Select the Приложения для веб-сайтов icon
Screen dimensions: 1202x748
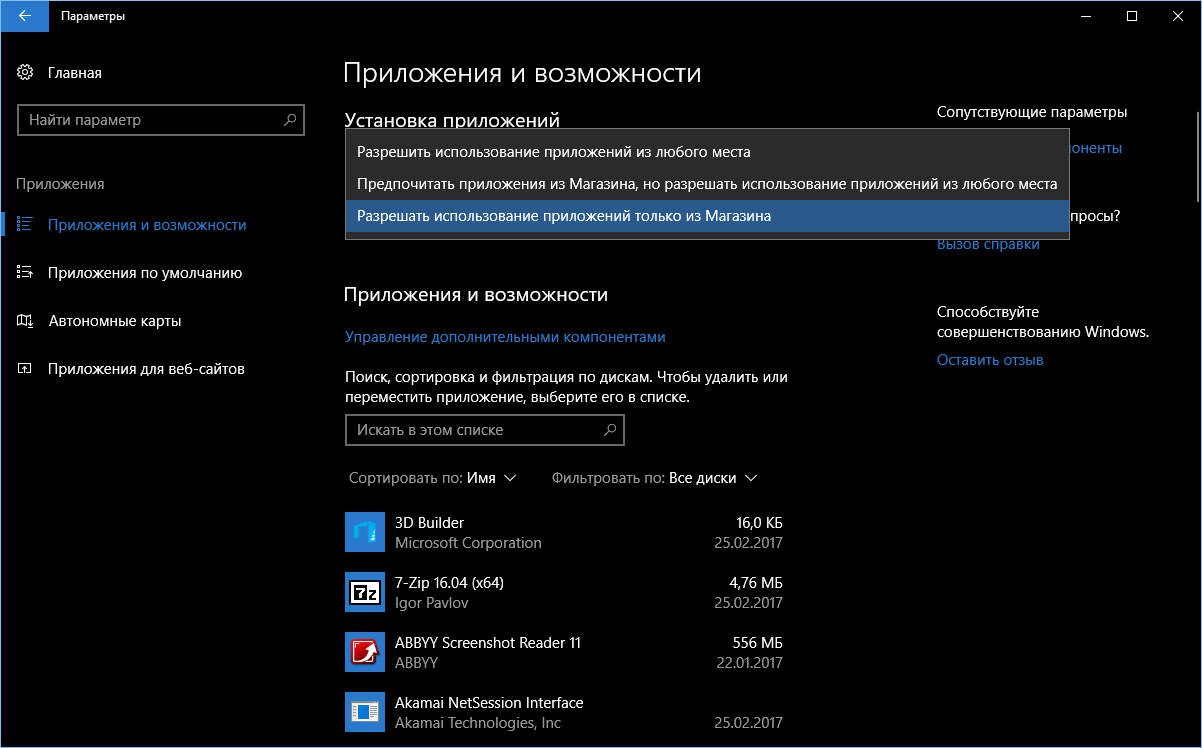point(25,368)
